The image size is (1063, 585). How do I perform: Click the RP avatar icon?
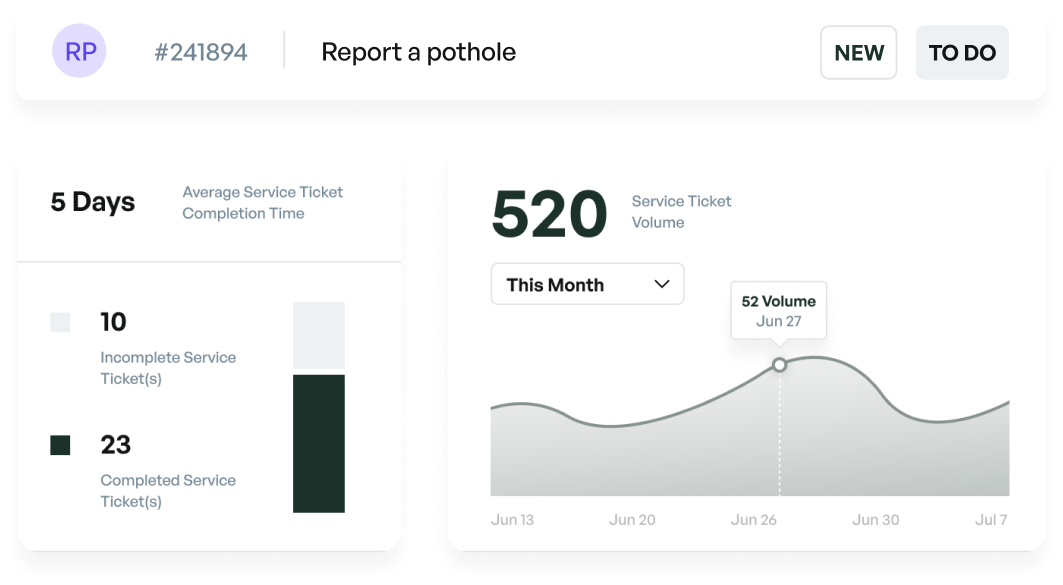(80, 52)
